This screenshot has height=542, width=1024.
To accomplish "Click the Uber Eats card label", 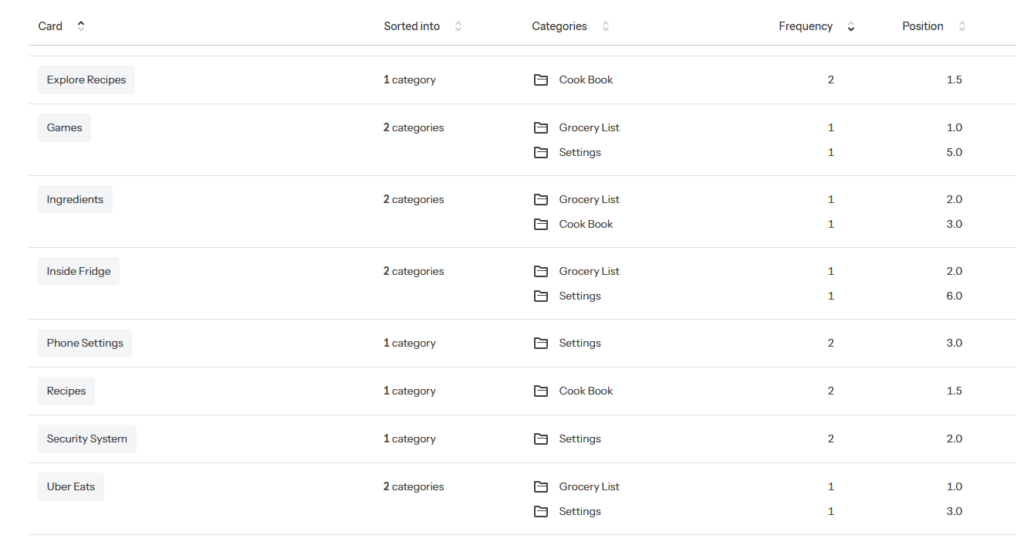I will (71, 487).
